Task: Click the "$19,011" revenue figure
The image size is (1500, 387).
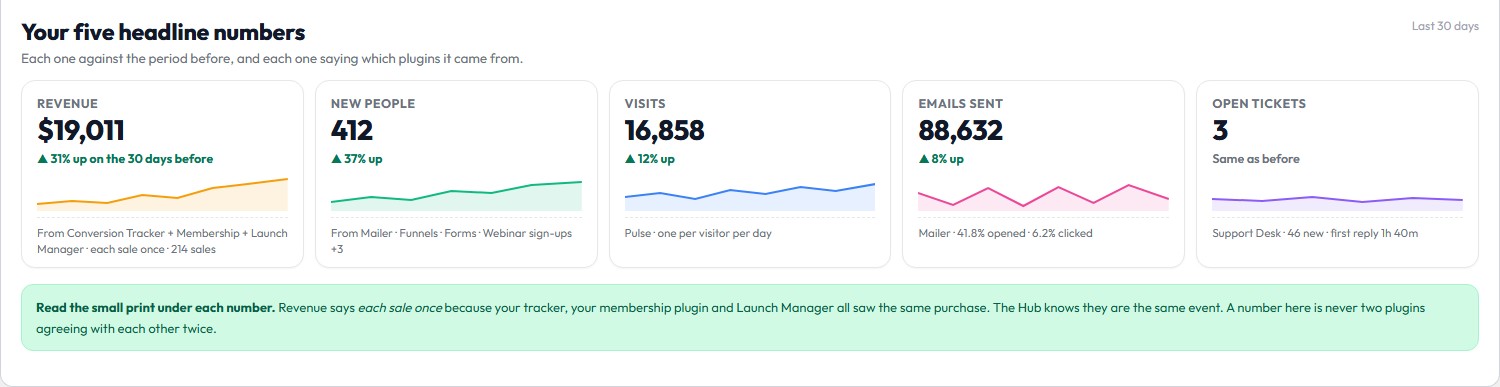Action: (81, 131)
